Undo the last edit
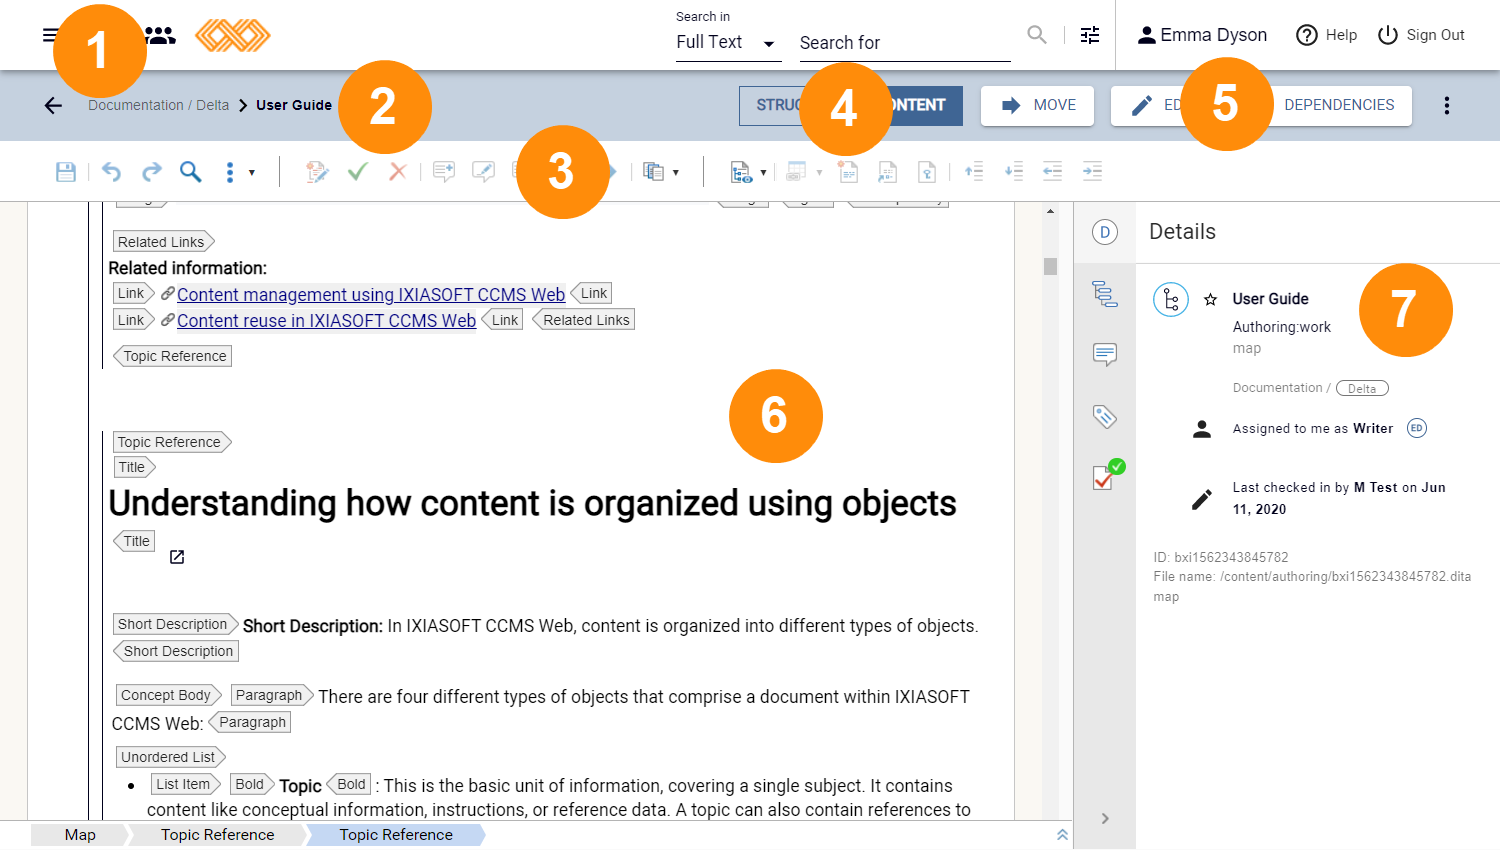 pyautogui.click(x=111, y=172)
